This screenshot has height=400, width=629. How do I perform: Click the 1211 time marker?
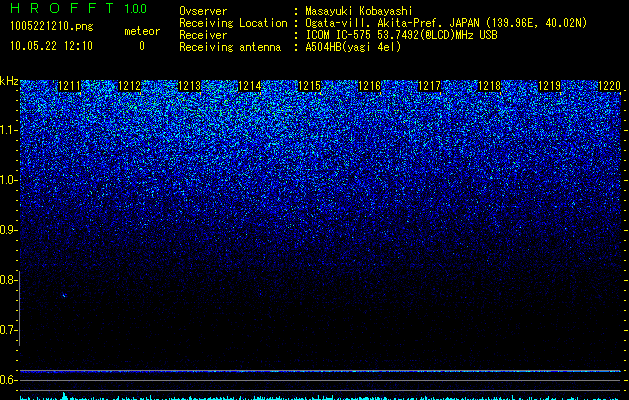point(69,86)
